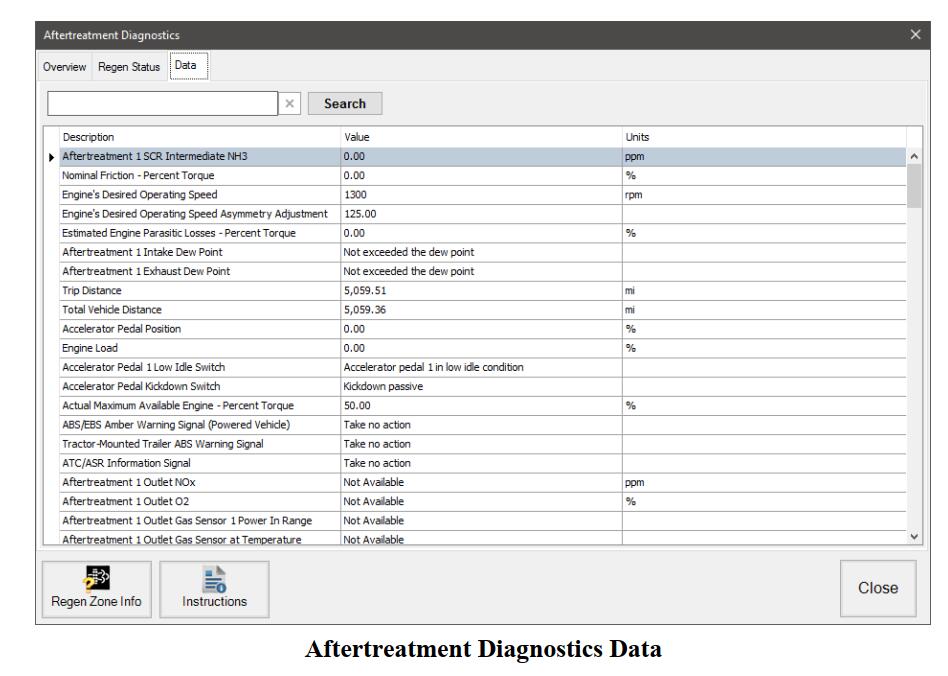948x676 pixels.
Task: Click the value 1300 cell
Action: coord(481,195)
